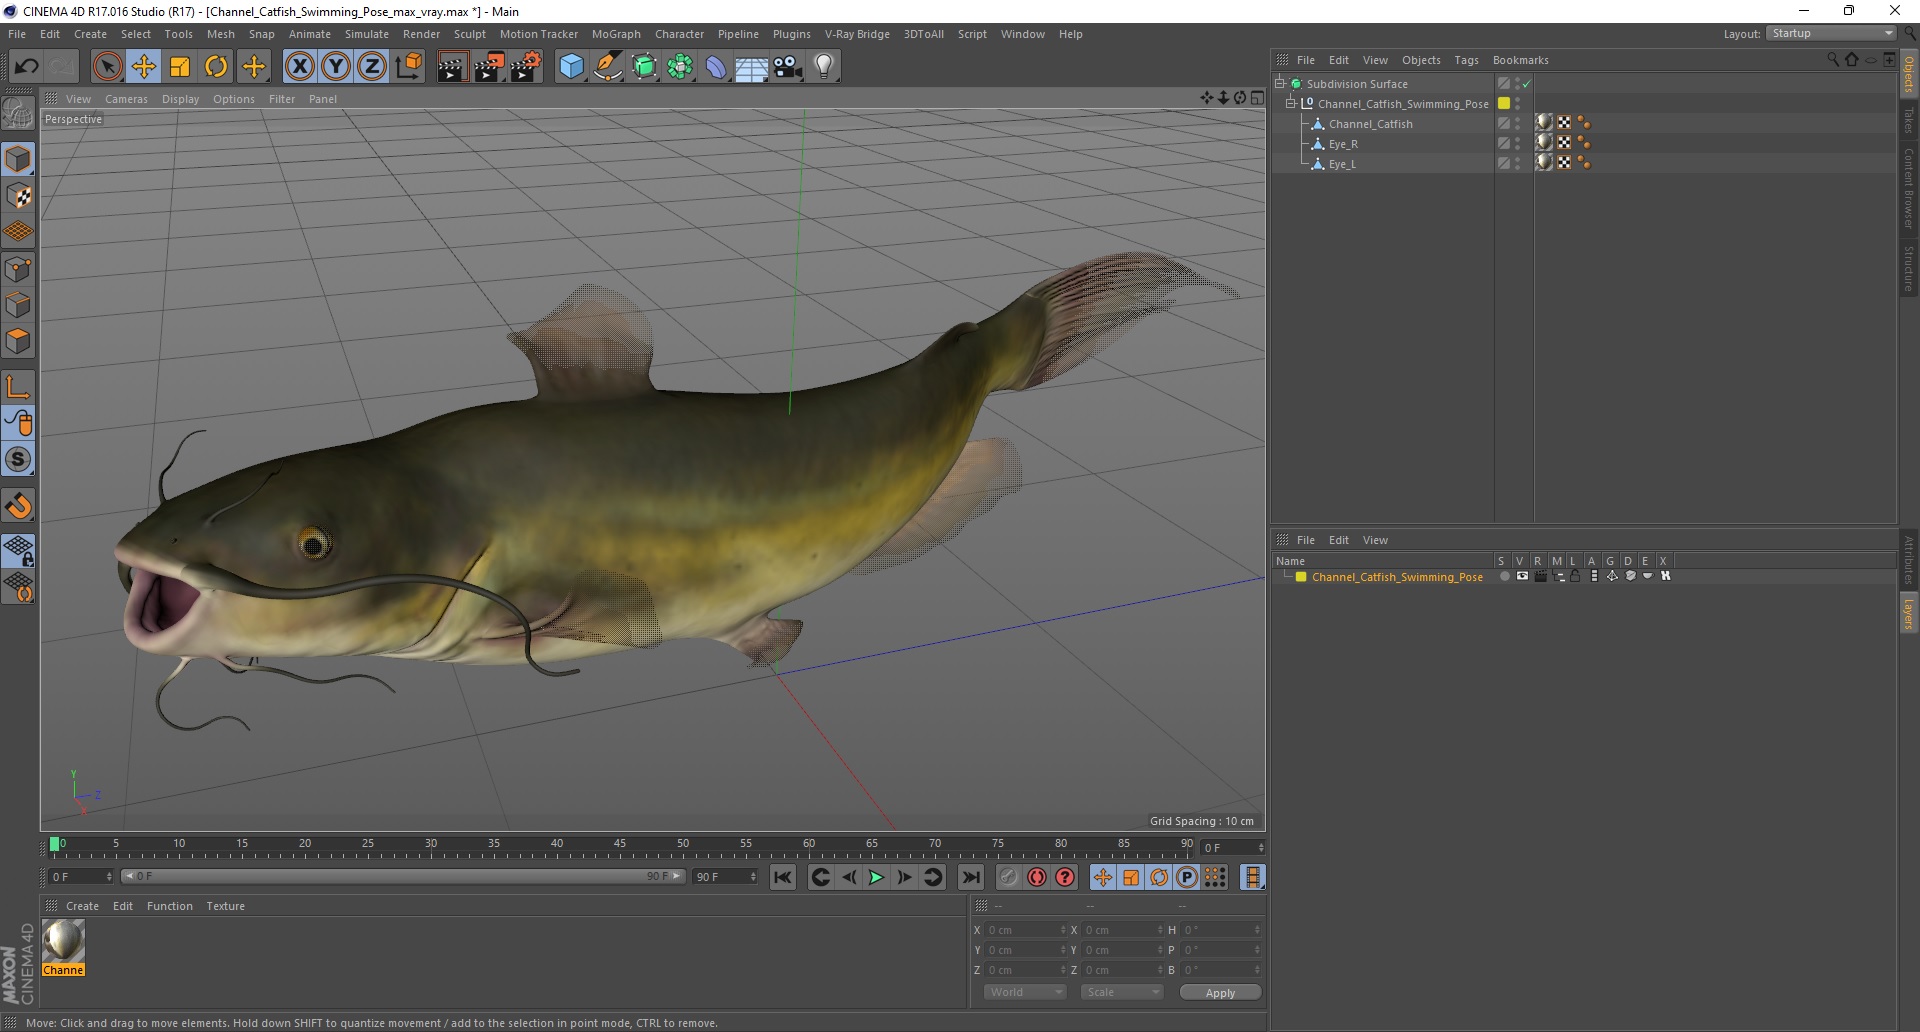Click the Render to Picture Viewer icon
The width and height of the screenshot is (1920, 1032).
pos(489,67)
